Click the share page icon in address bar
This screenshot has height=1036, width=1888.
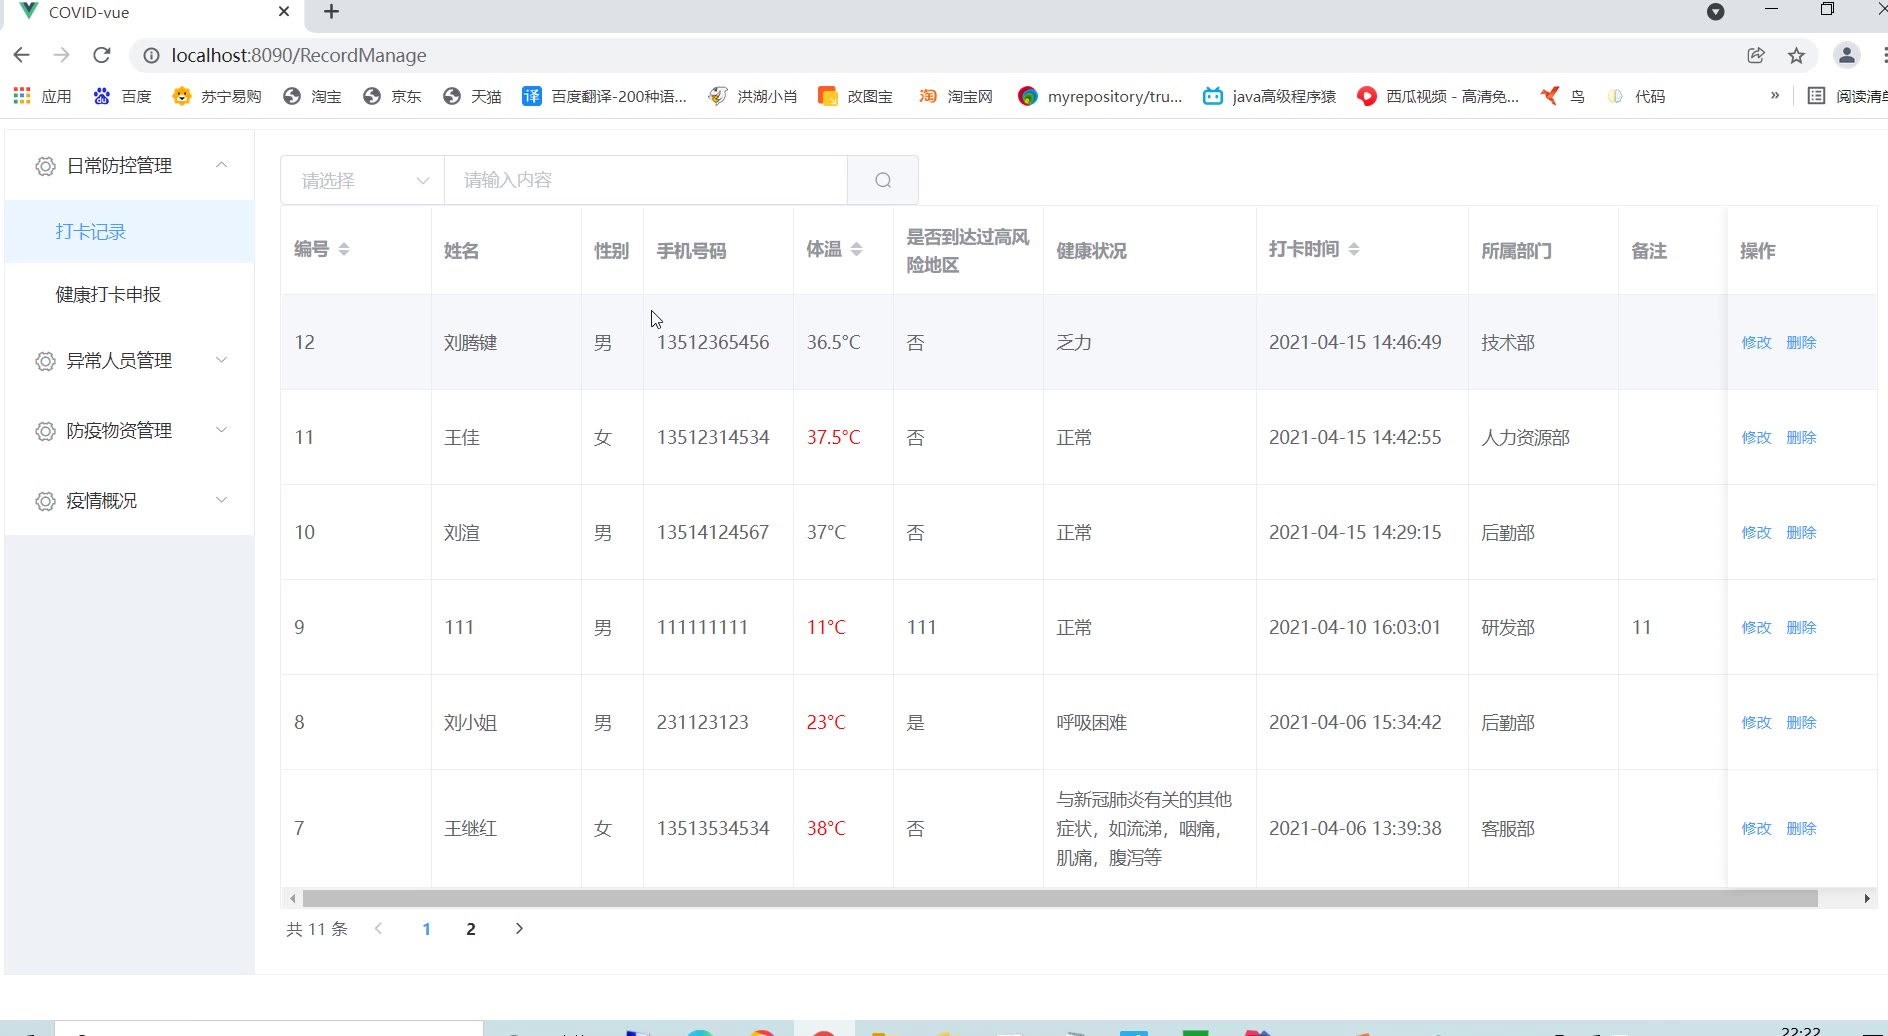(1756, 55)
